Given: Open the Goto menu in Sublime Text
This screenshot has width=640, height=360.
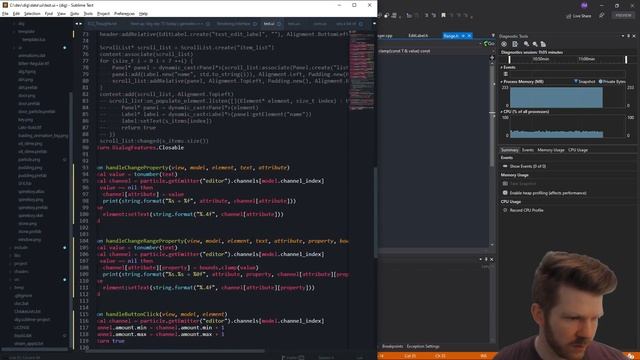Looking at the screenshot, I should [74, 13].
